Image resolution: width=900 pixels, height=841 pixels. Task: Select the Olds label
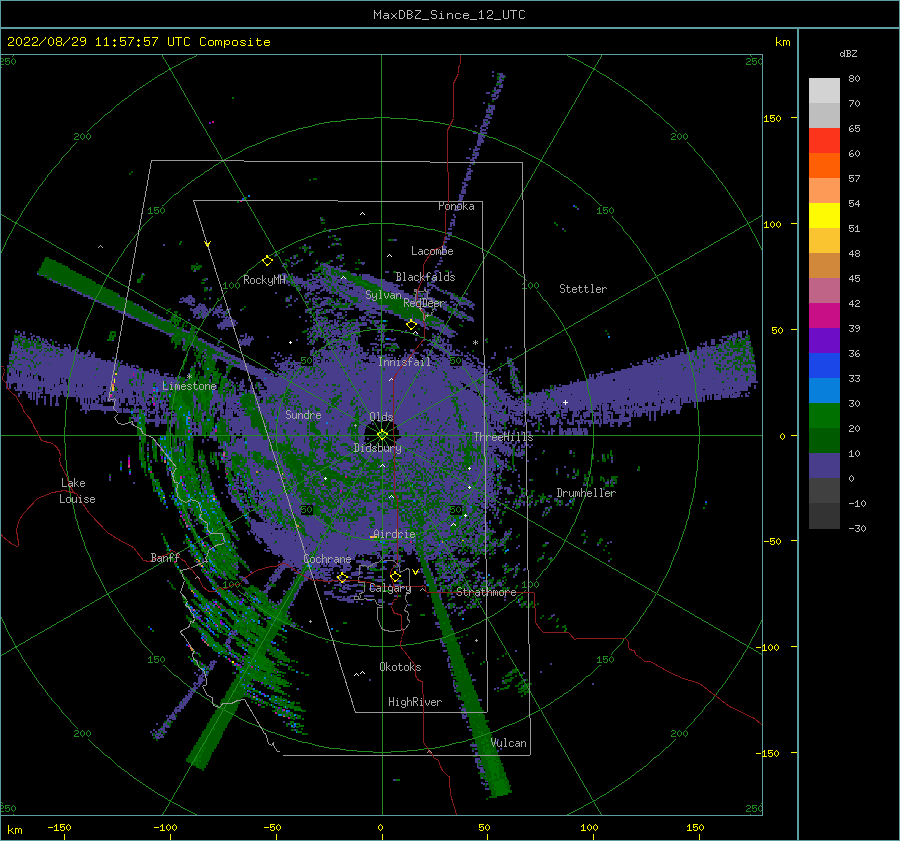381,417
